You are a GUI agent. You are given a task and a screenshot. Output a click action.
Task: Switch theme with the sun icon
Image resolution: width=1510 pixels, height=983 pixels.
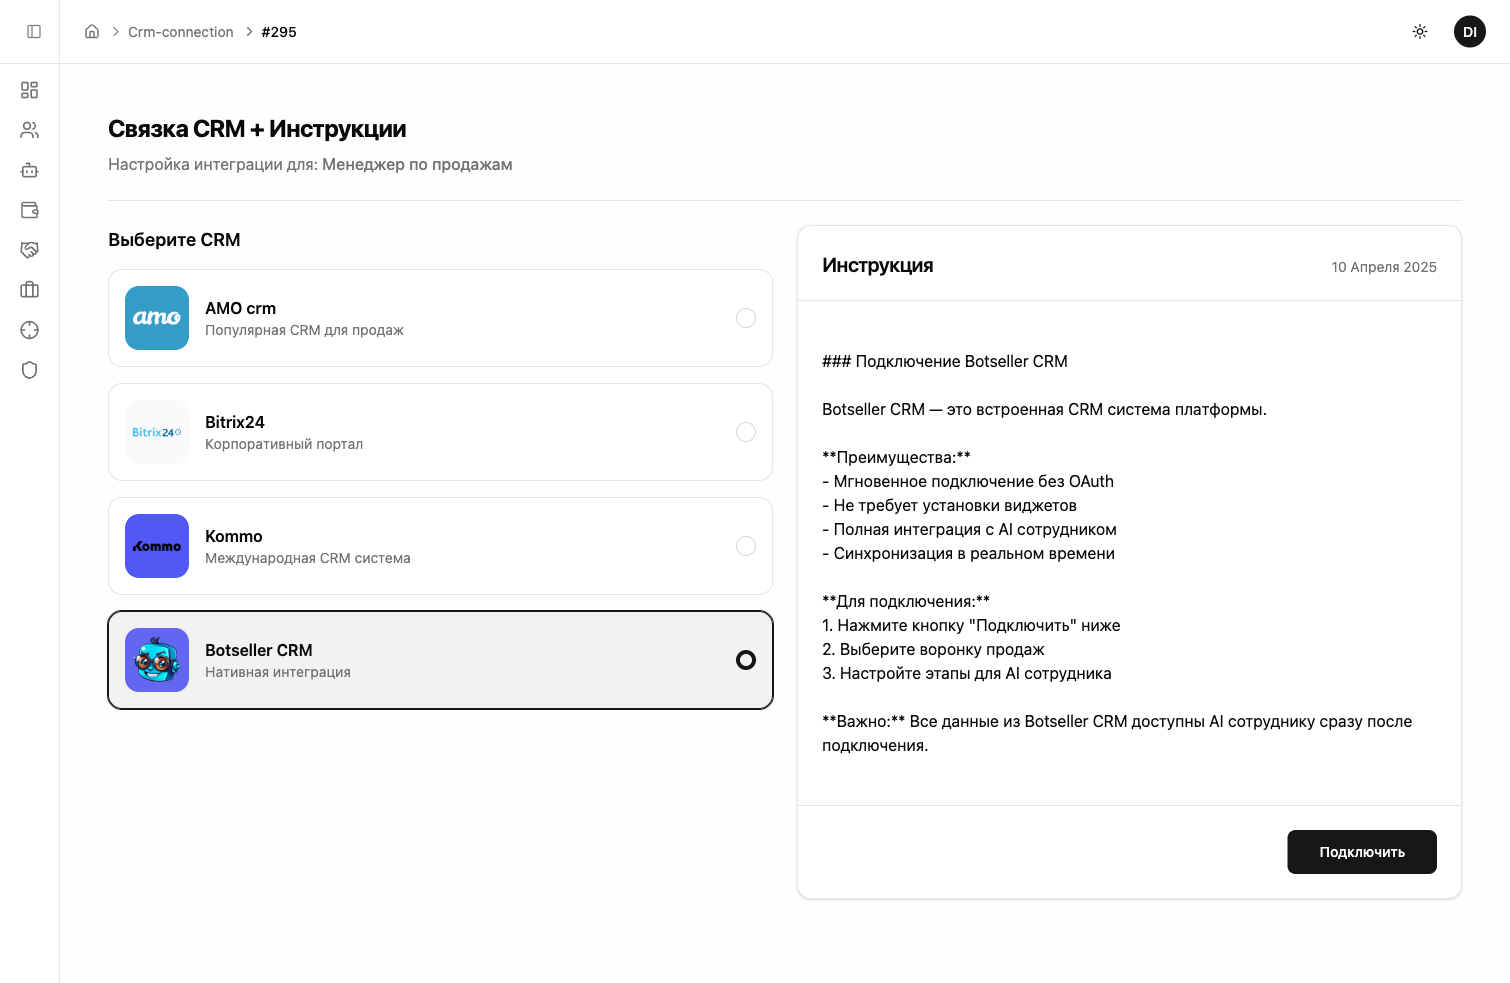(x=1420, y=32)
